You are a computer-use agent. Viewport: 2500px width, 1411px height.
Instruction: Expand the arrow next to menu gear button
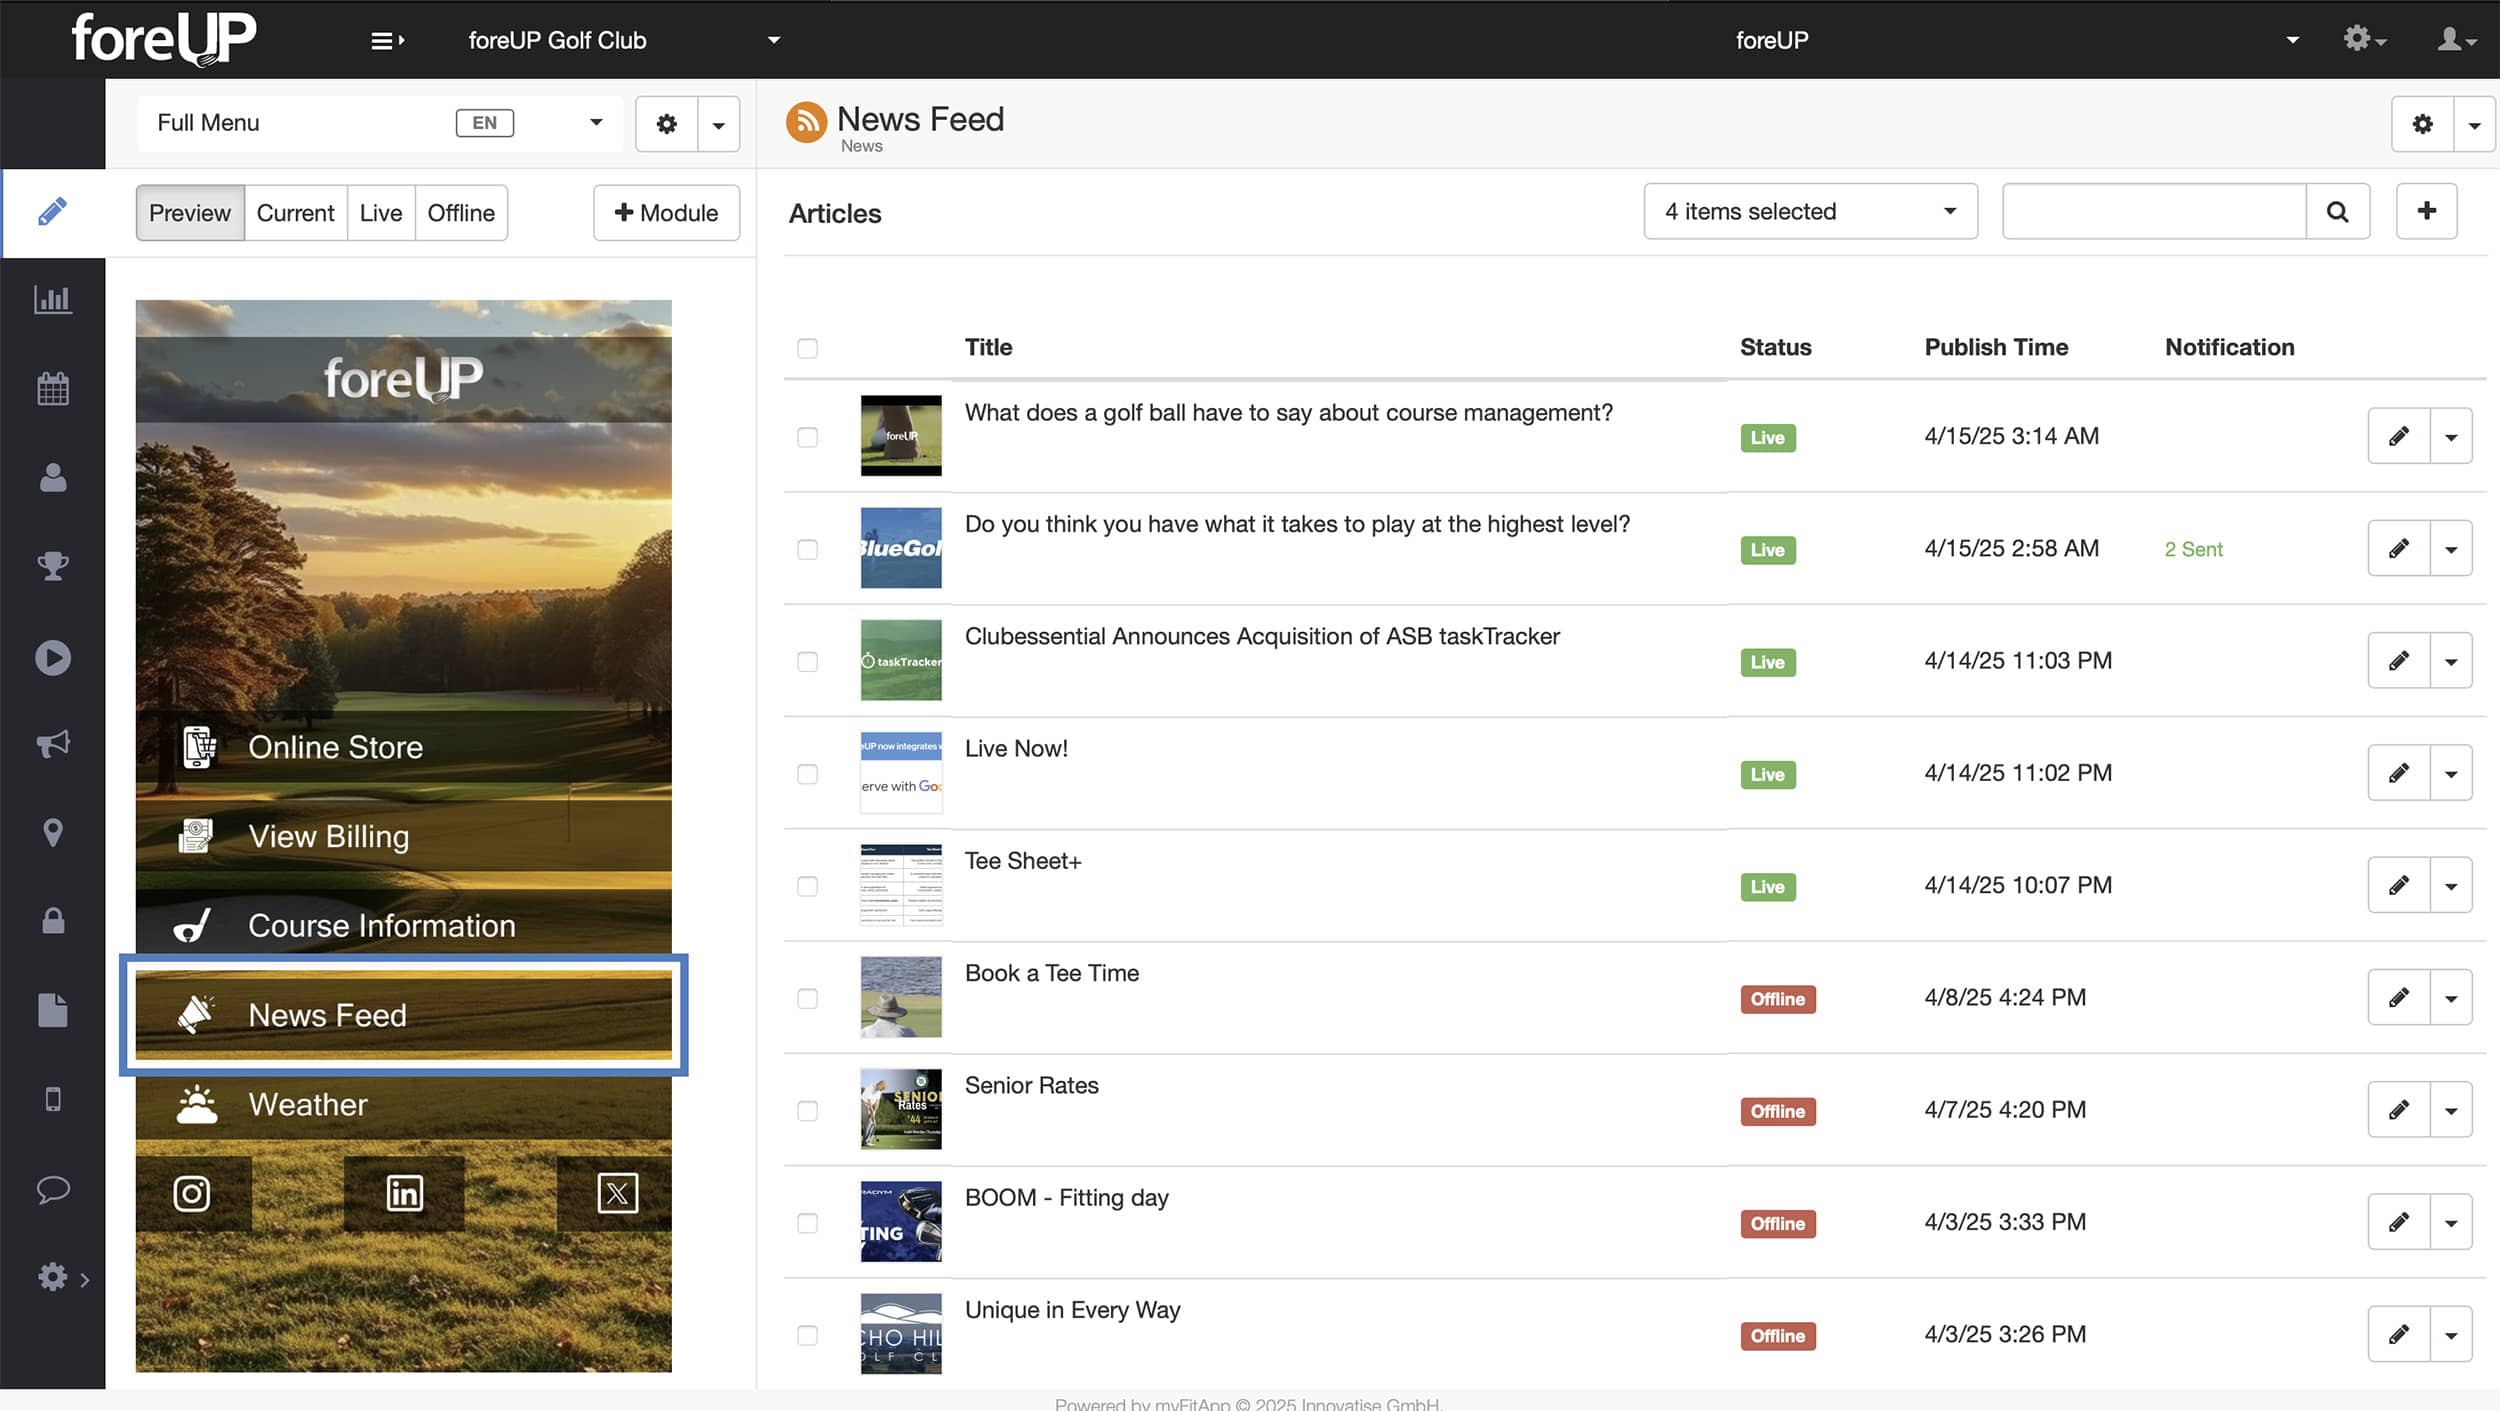719,124
